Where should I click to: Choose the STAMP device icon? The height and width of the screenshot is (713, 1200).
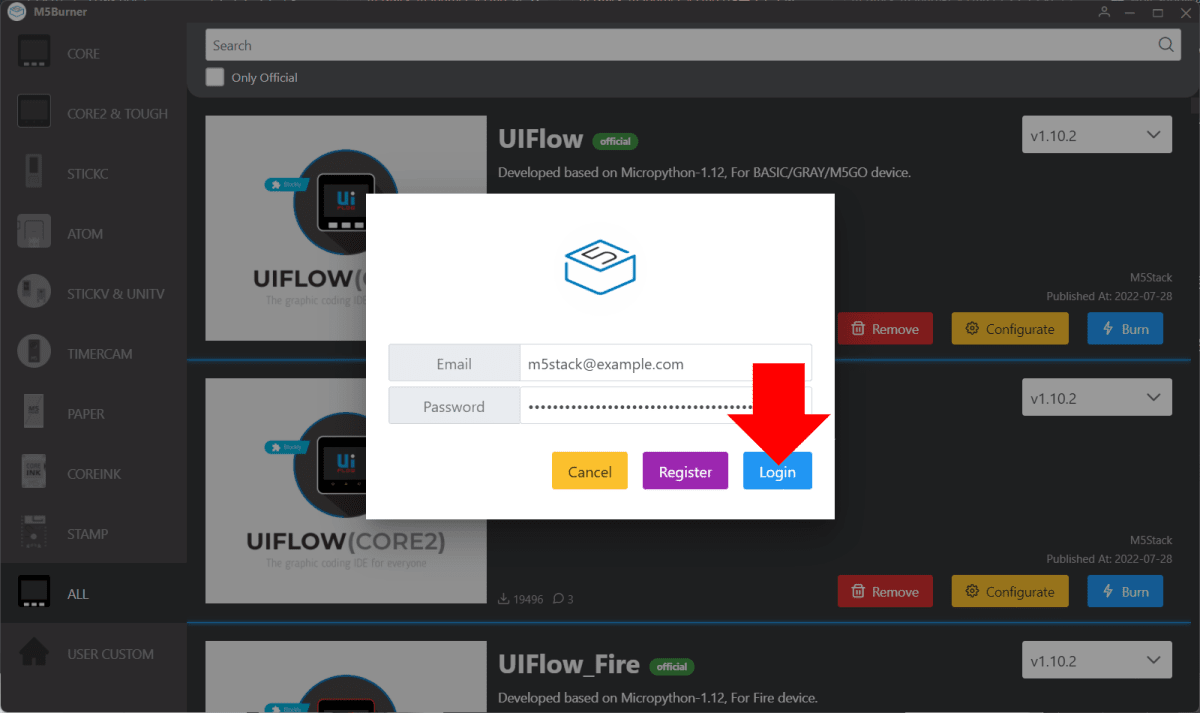click(x=34, y=533)
